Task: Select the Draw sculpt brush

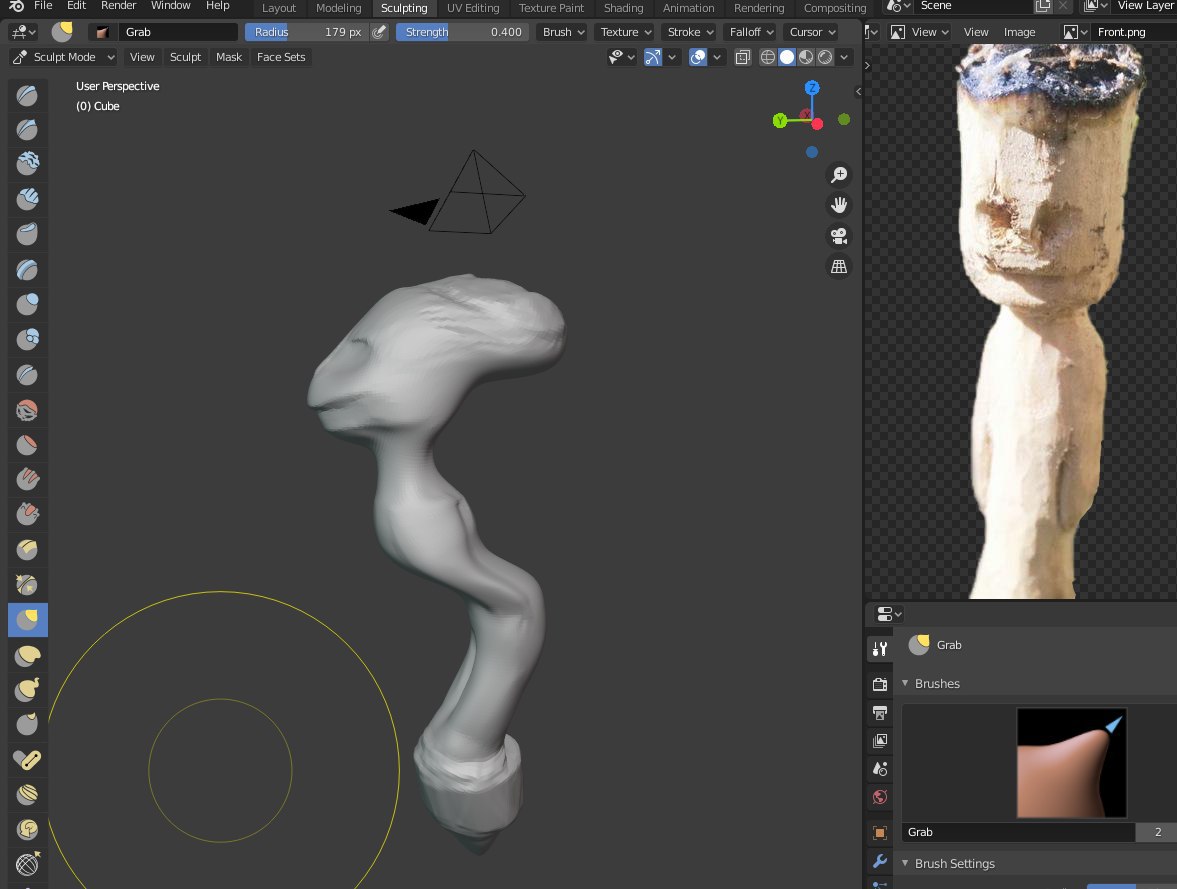Action: point(28,95)
